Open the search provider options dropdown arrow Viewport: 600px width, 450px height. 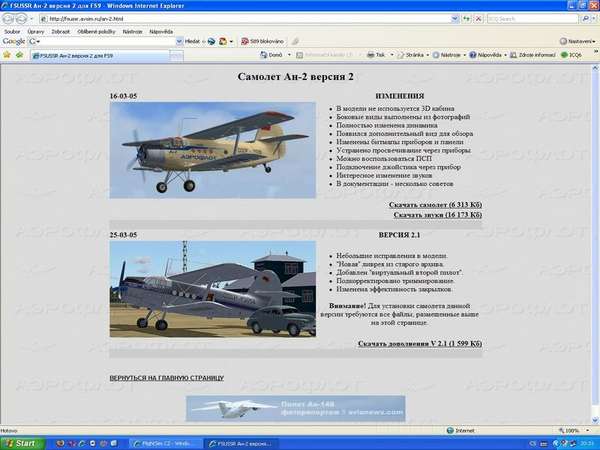pyautogui.click(x=594, y=18)
